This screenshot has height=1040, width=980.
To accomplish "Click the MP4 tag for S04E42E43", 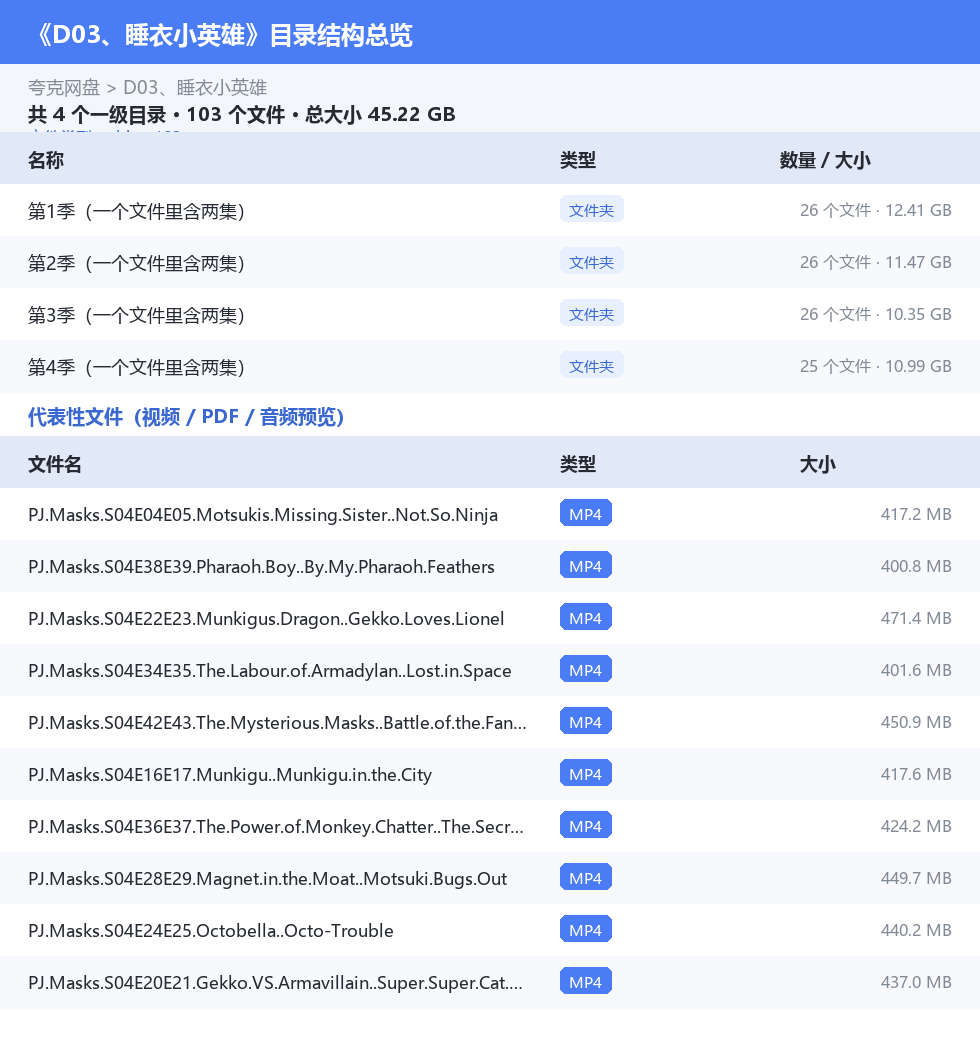I will click(x=585, y=722).
